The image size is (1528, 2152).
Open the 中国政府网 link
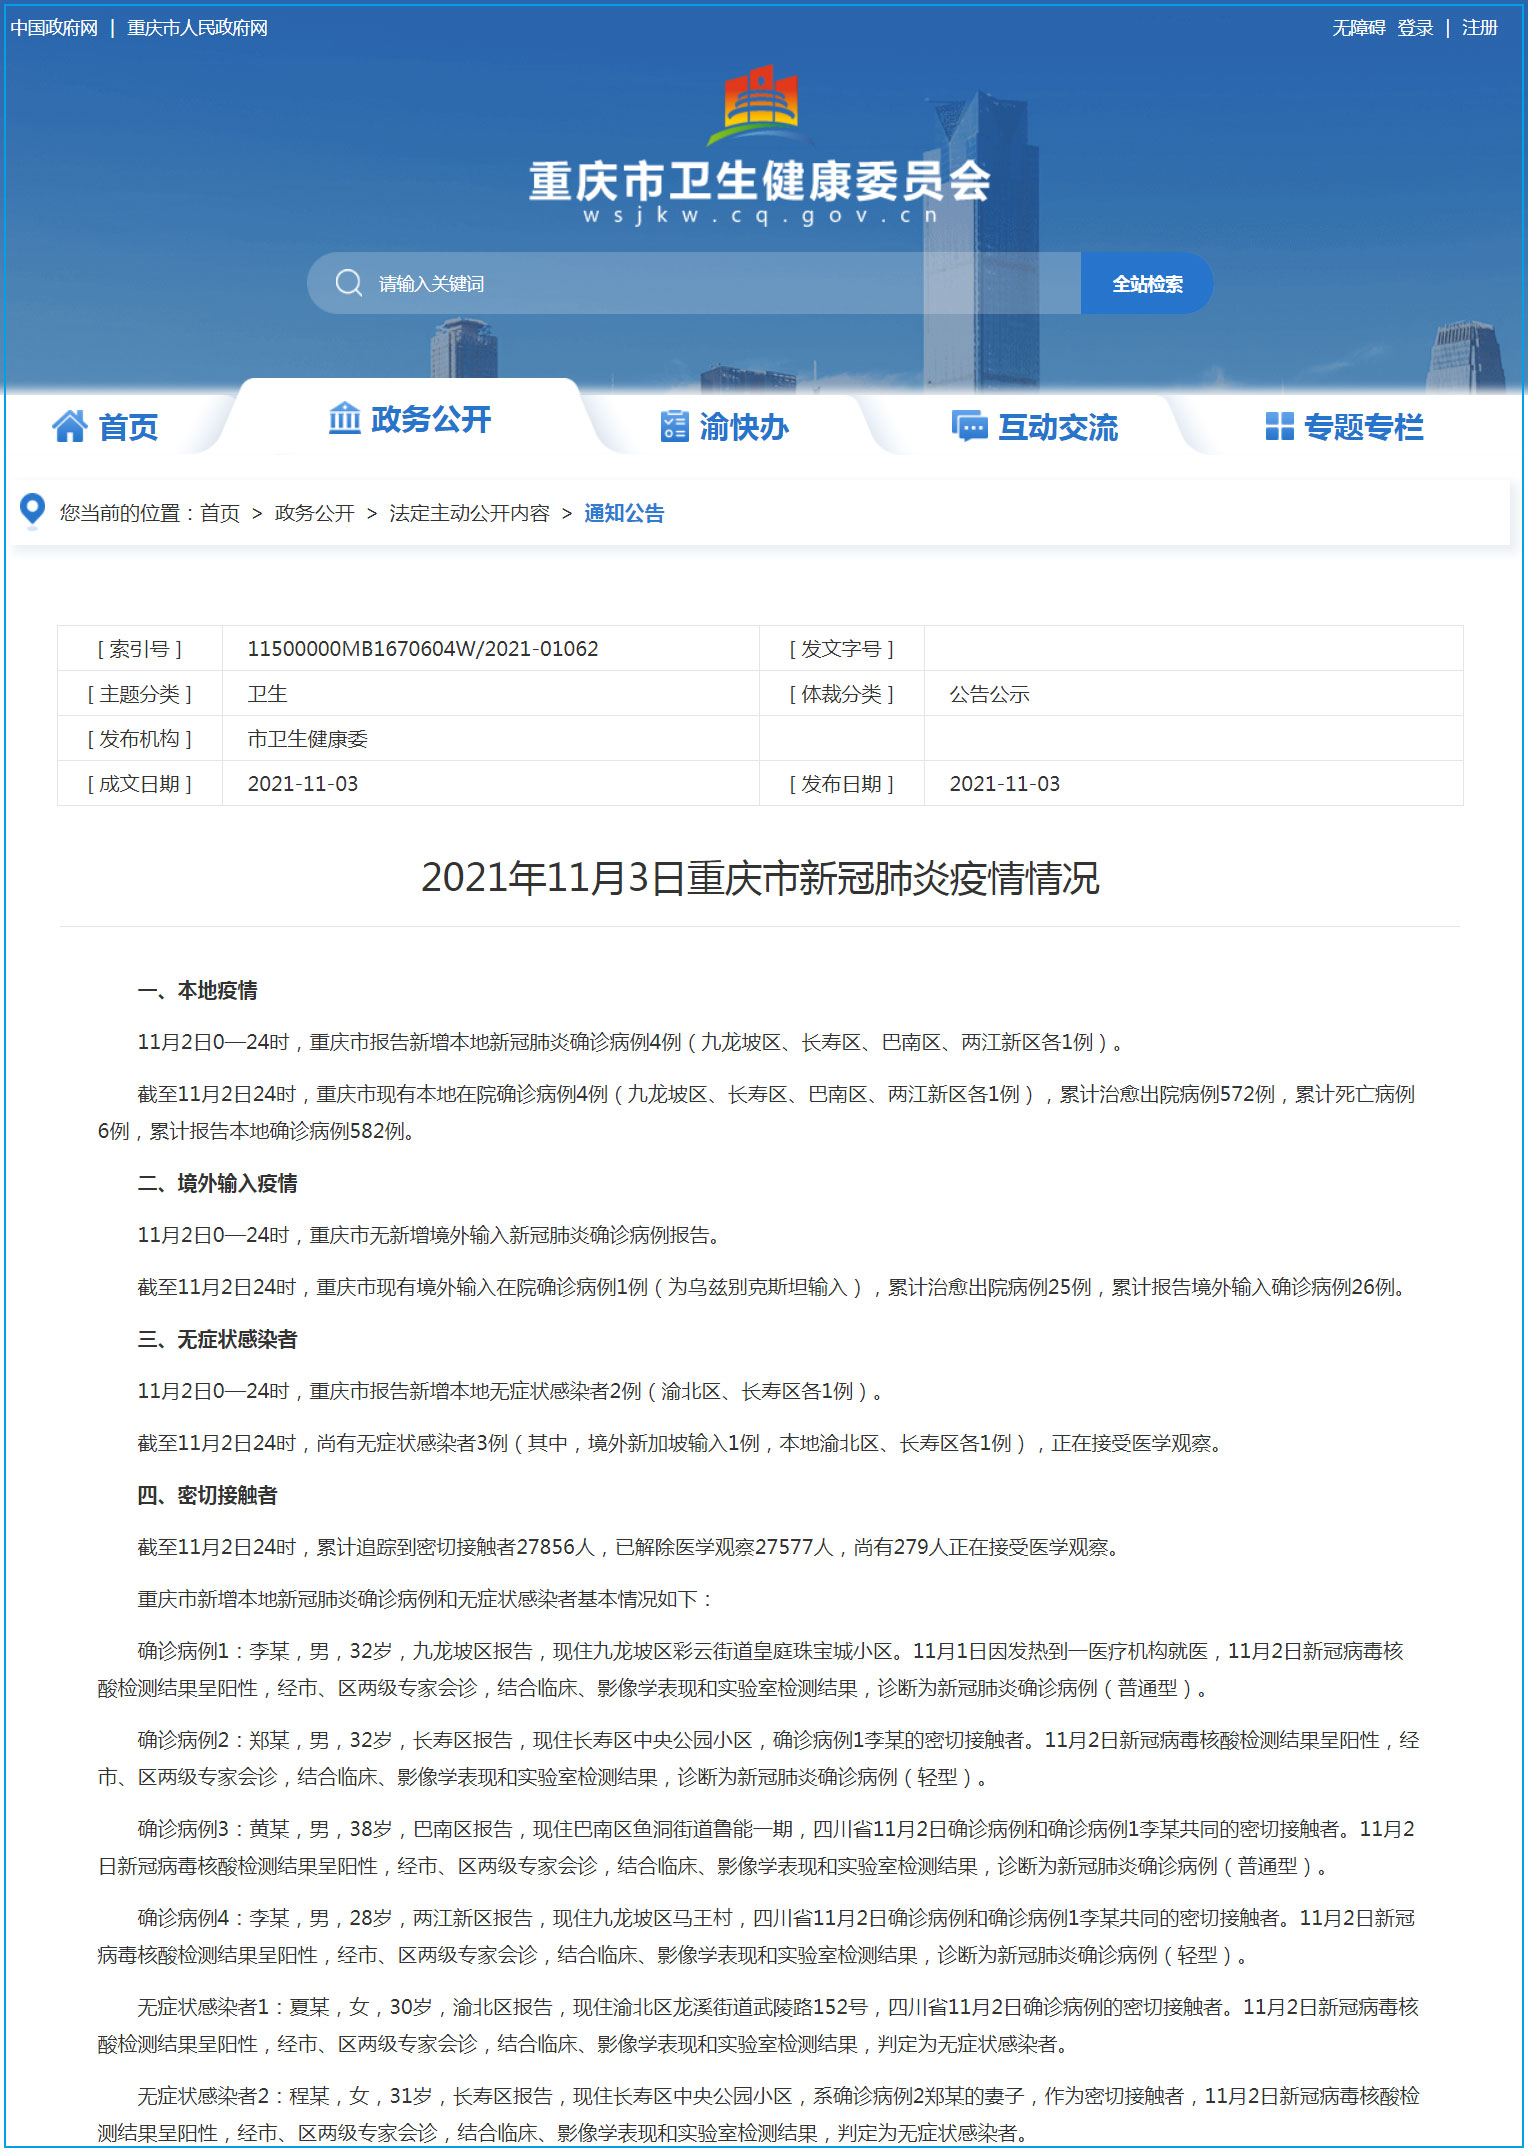tap(54, 28)
